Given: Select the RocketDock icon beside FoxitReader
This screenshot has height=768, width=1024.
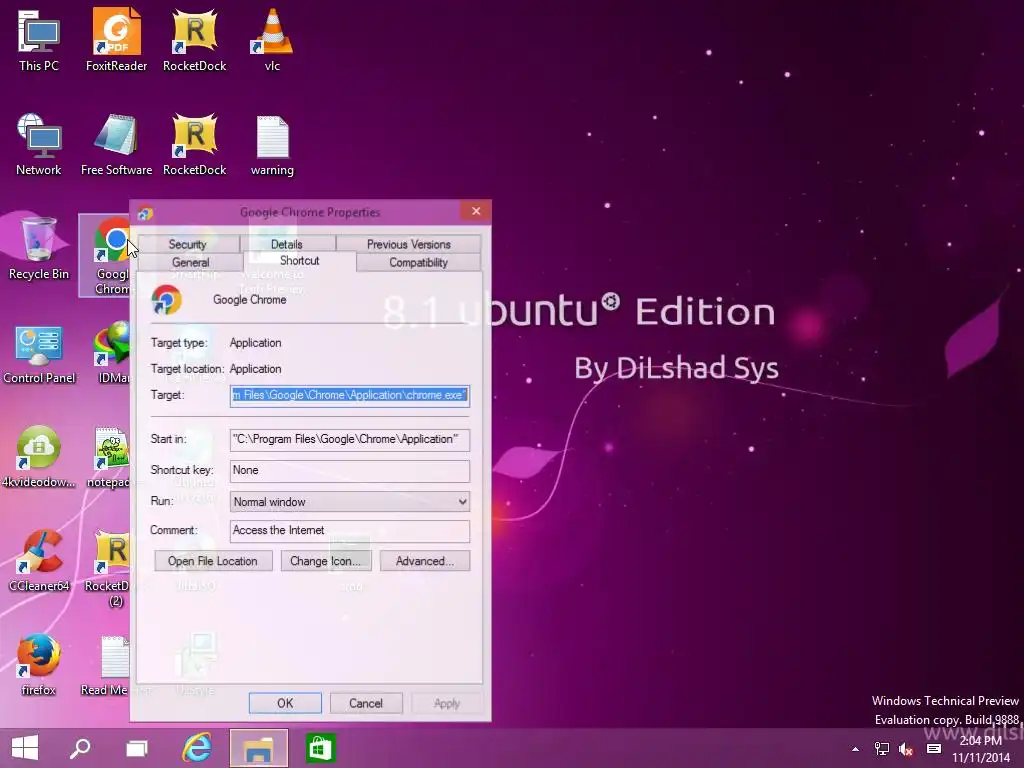Looking at the screenshot, I should click(x=195, y=39).
